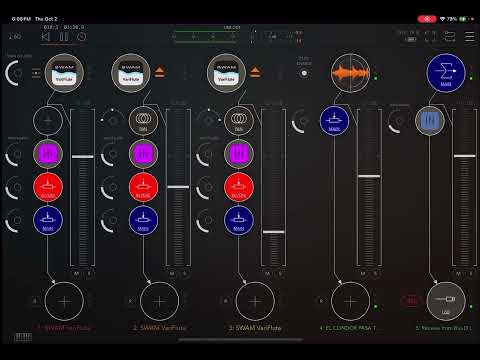Select the '1: SWAM VariFlute' channel label
This screenshot has height=360, width=480.
click(x=64, y=328)
